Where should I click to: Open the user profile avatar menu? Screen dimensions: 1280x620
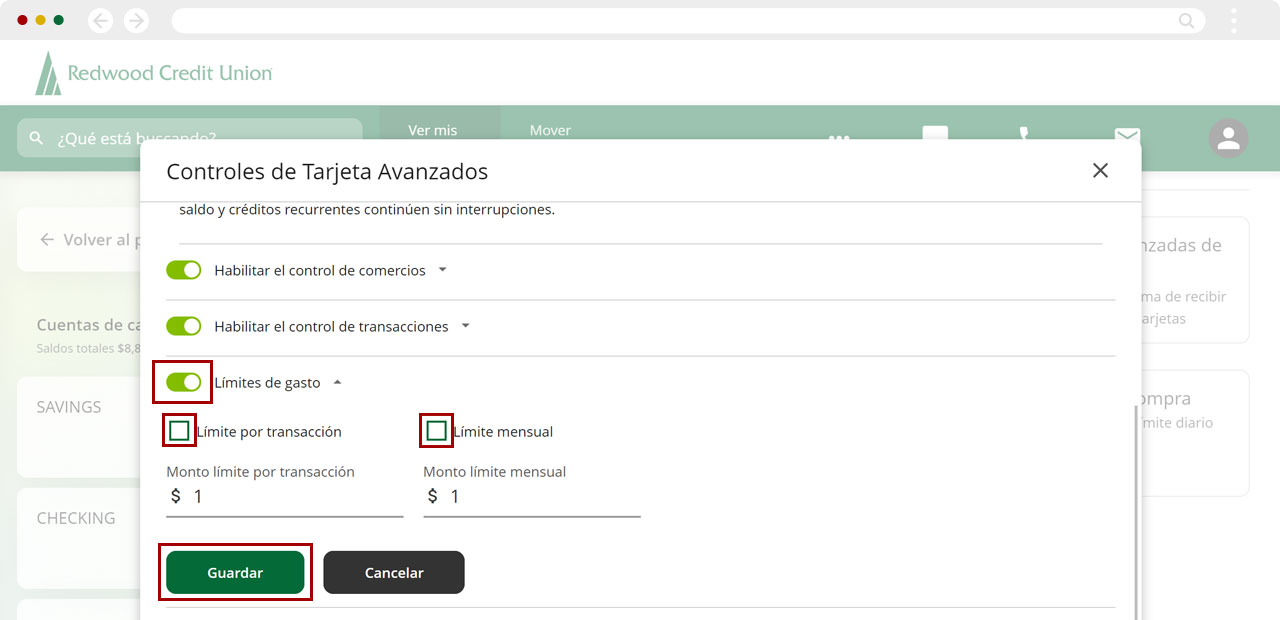[1228, 138]
